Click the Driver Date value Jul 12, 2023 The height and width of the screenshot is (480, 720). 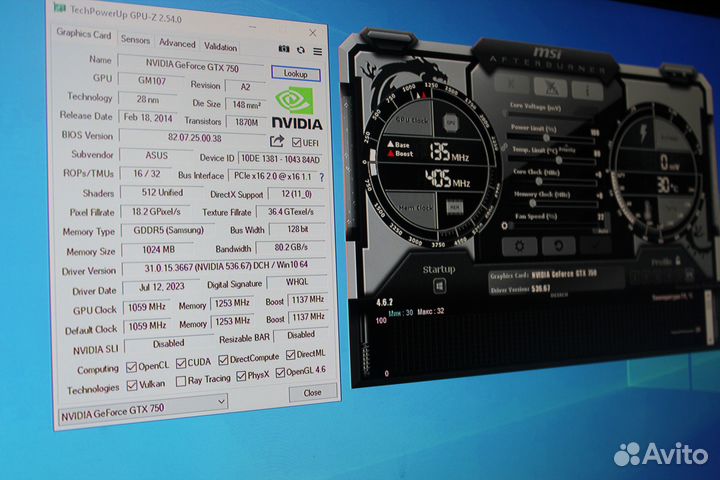(161, 287)
